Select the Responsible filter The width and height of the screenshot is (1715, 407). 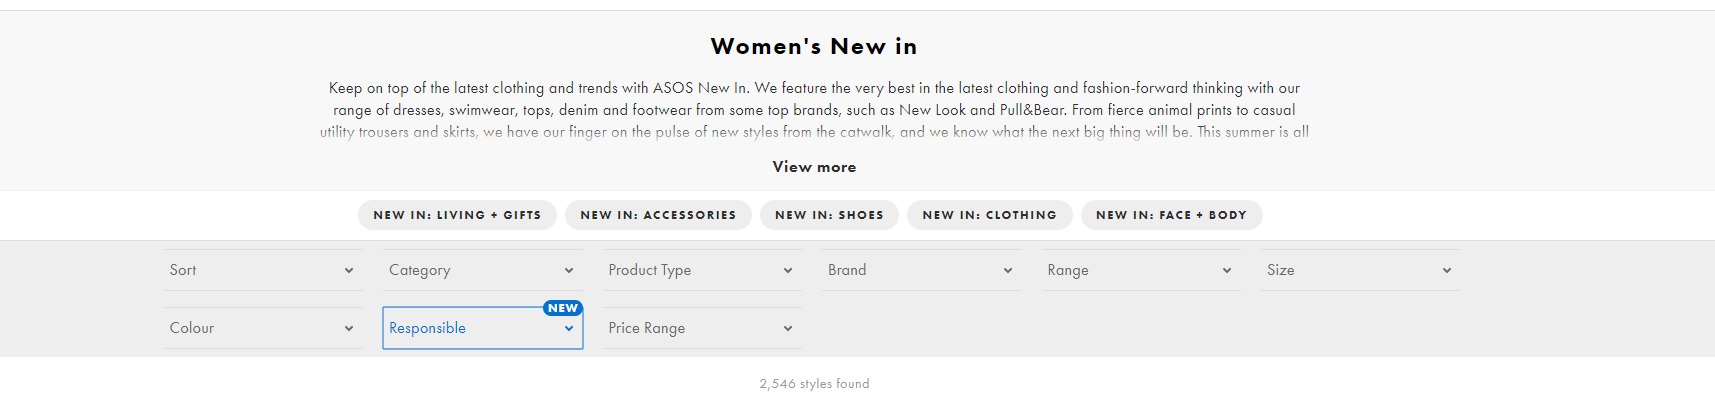pos(482,328)
